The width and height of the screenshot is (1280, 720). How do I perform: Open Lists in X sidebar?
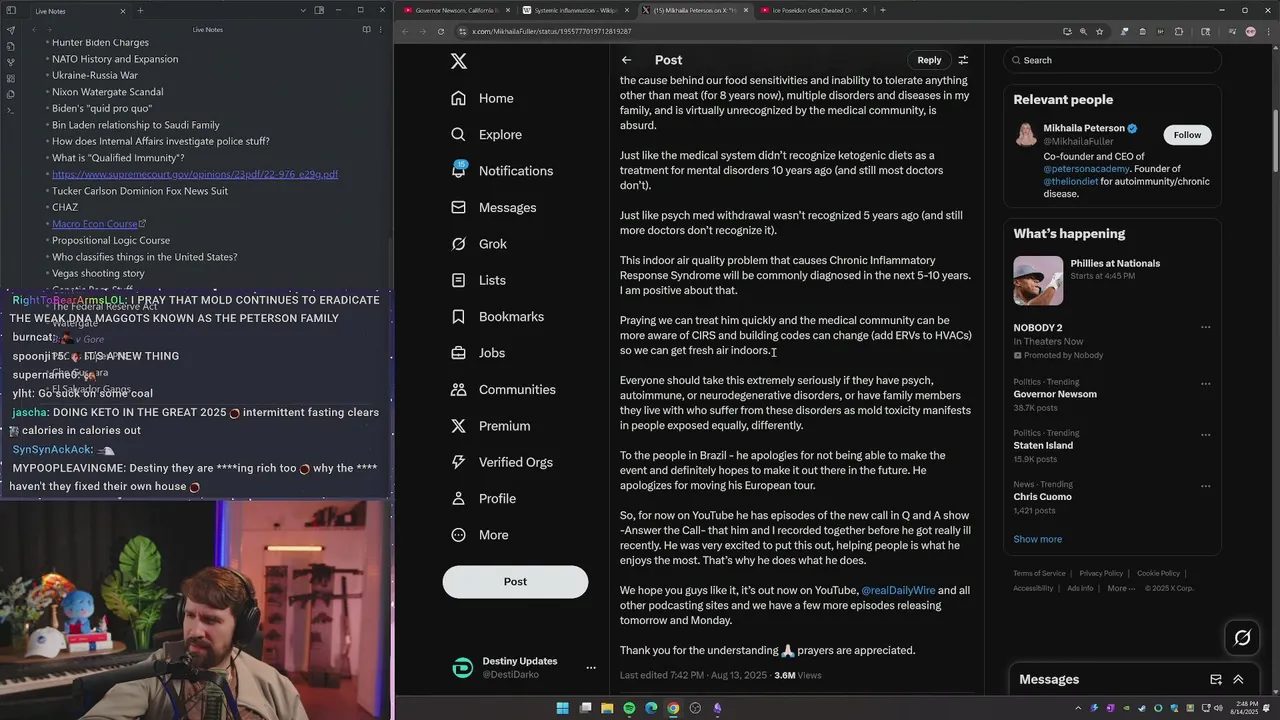(x=478, y=280)
